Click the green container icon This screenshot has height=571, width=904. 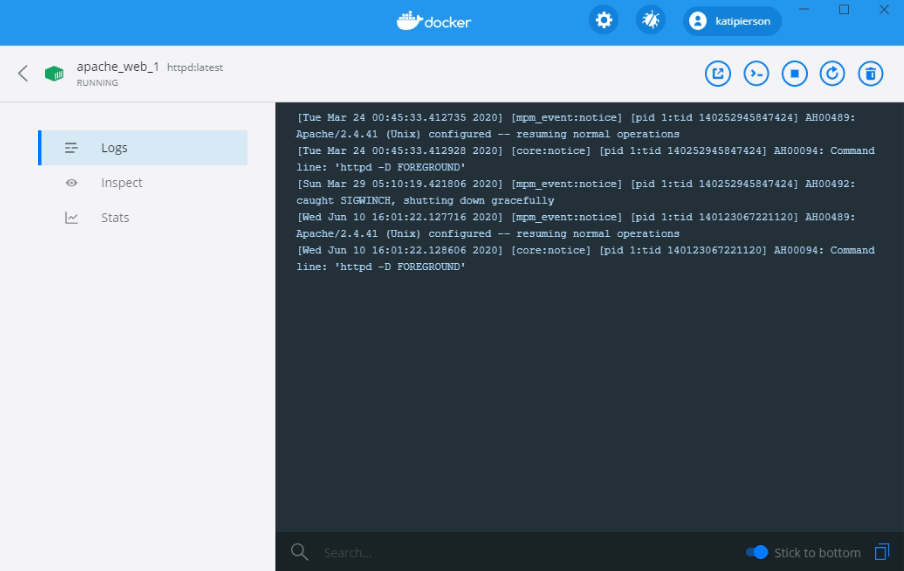point(54,74)
